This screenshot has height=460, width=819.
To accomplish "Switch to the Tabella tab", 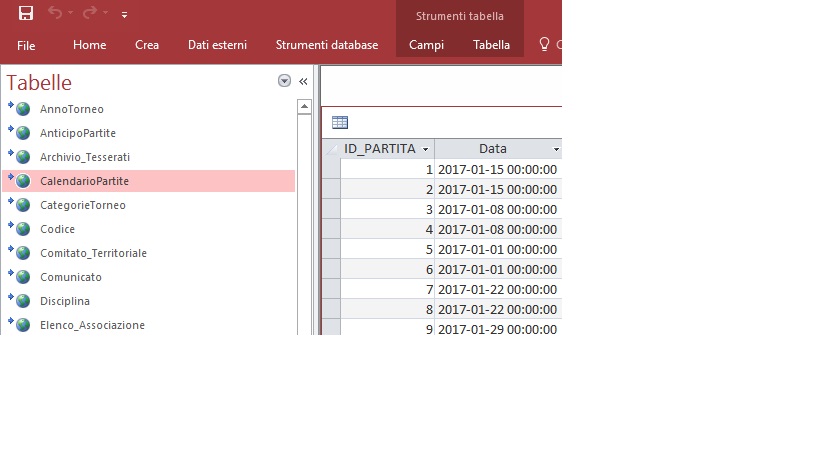I will coord(491,45).
